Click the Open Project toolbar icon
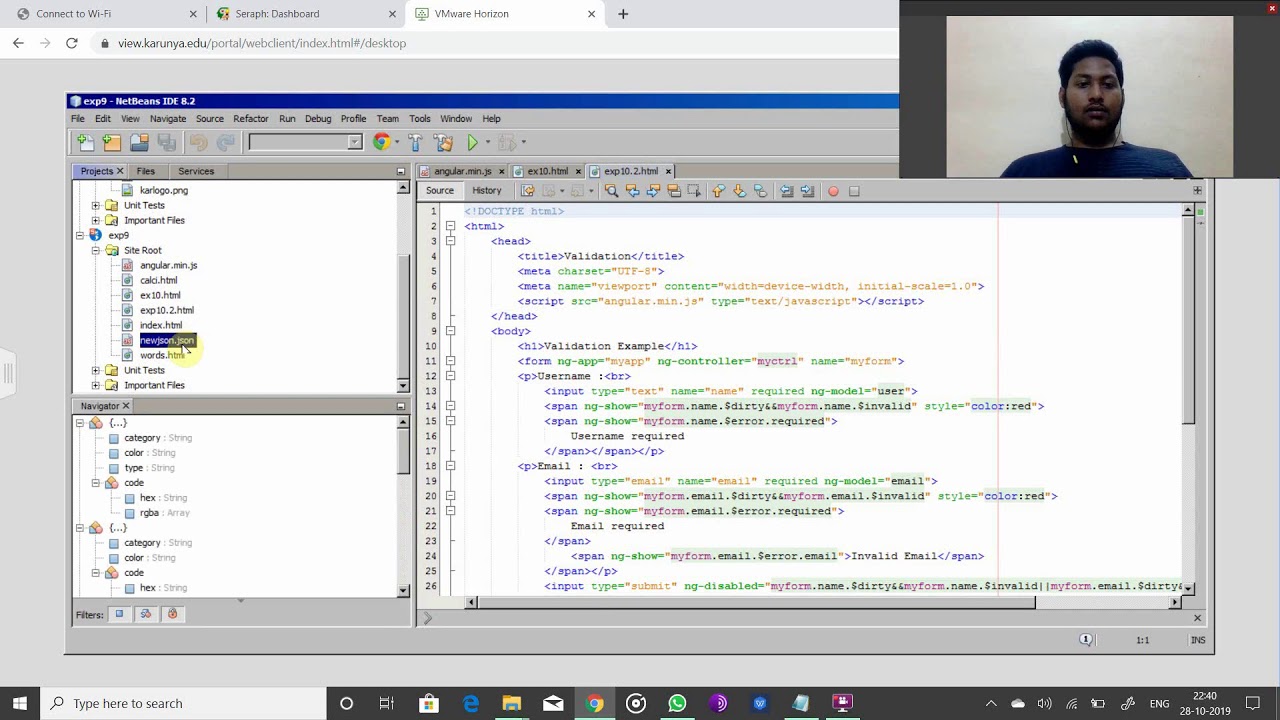1280x720 pixels. [x=139, y=143]
